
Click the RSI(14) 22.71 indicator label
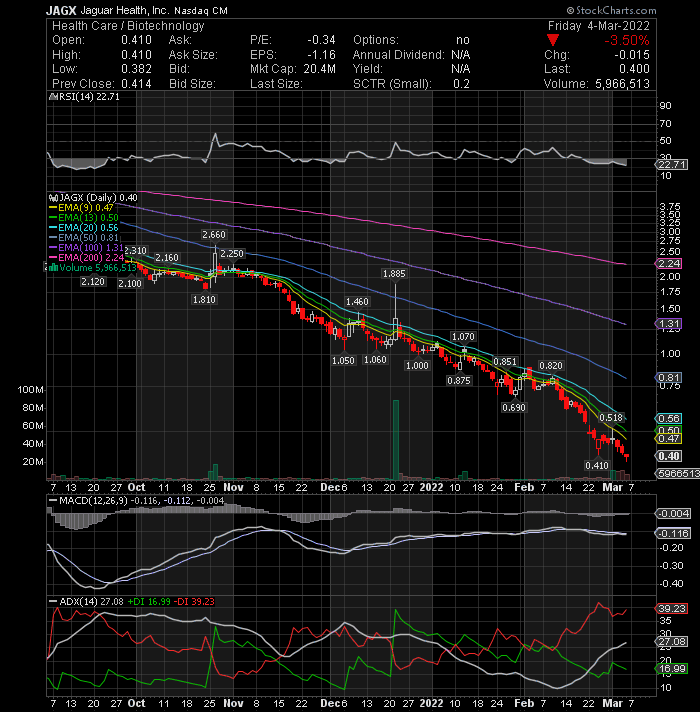tap(85, 97)
